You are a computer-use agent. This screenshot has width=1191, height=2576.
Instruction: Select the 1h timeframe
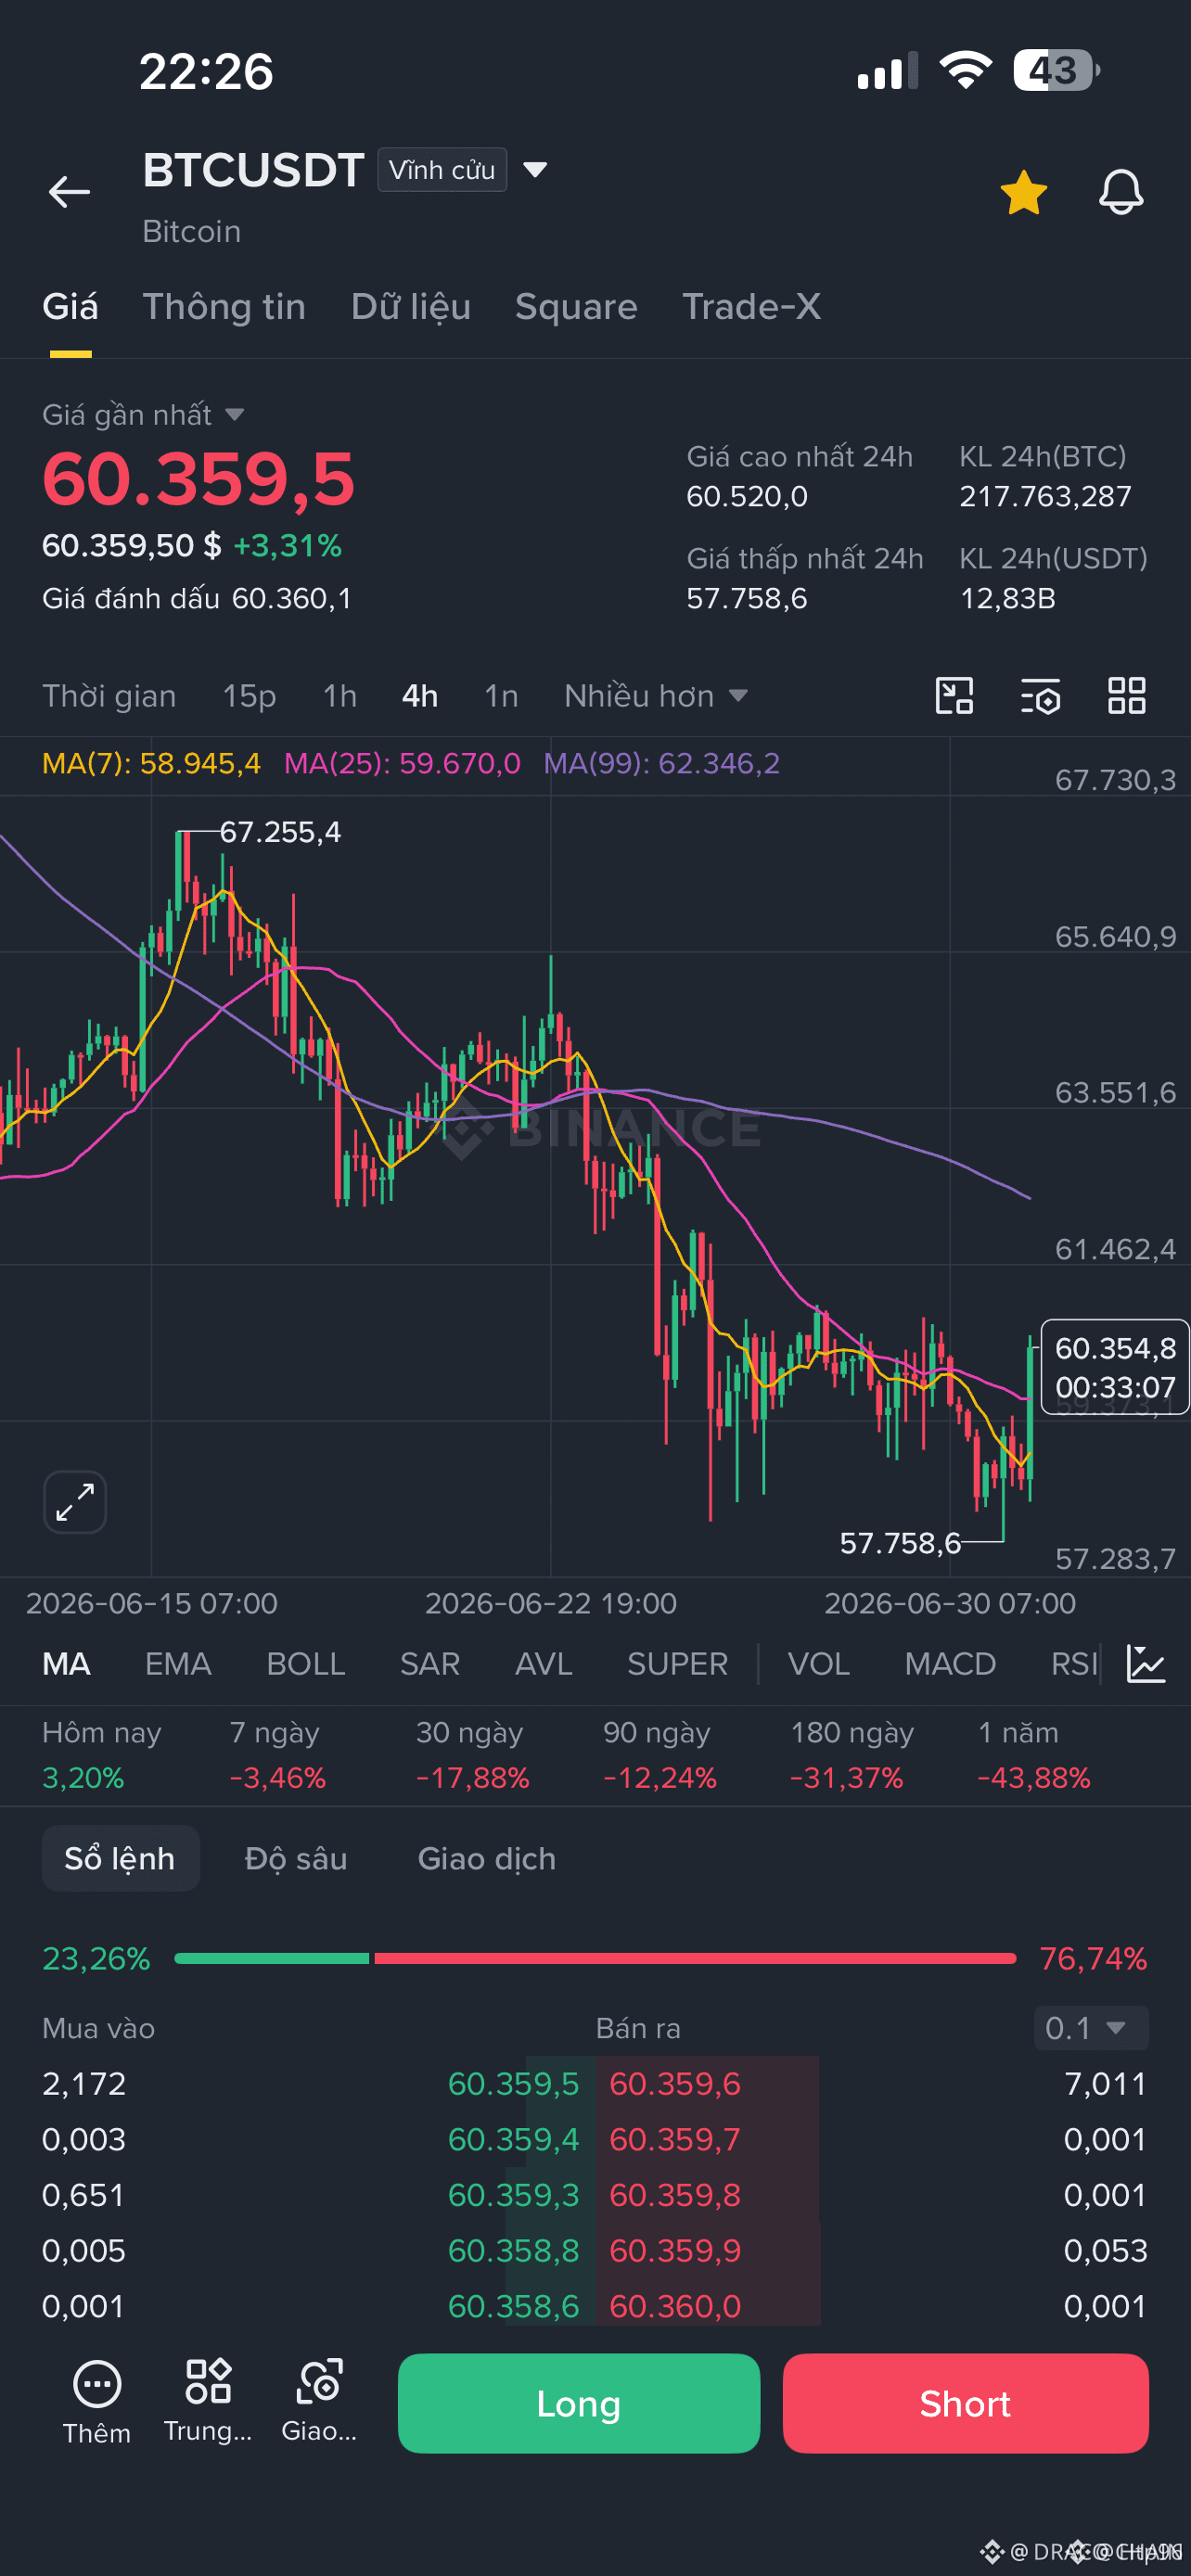[340, 696]
